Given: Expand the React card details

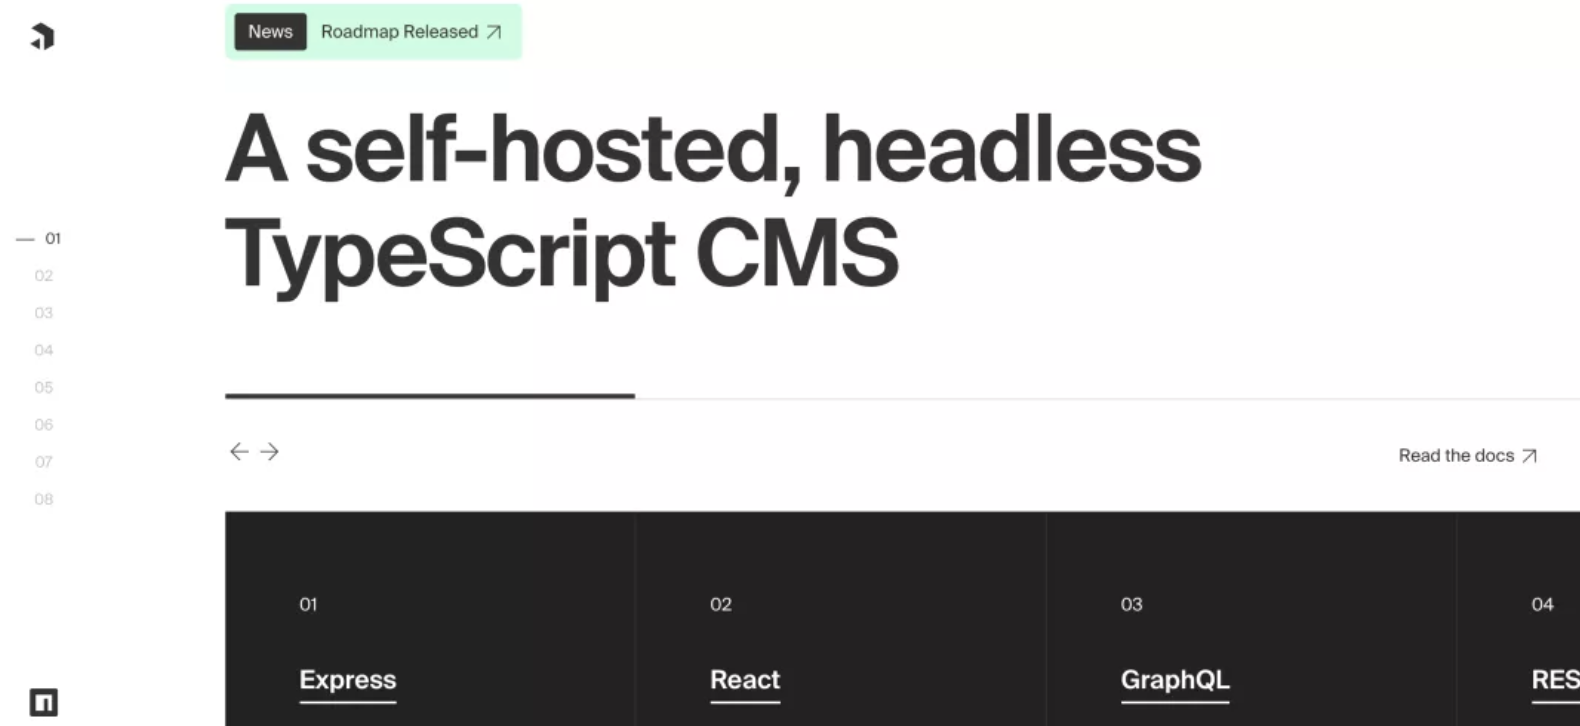Looking at the screenshot, I should [744, 680].
